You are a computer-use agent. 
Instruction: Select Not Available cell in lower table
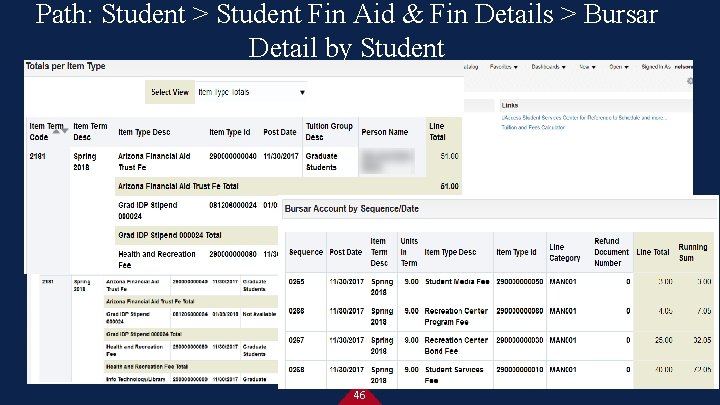pyautogui.click(x=259, y=315)
